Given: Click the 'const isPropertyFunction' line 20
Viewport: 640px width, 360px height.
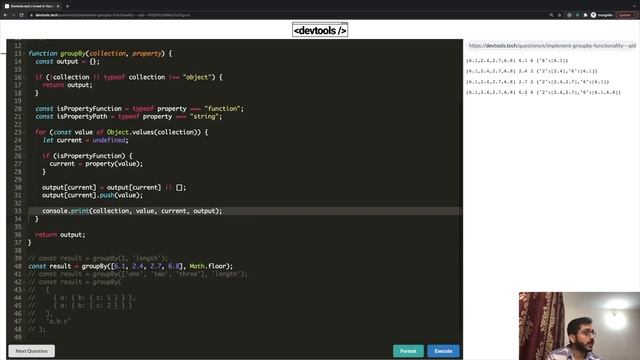Looking at the screenshot, I should (139, 109).
